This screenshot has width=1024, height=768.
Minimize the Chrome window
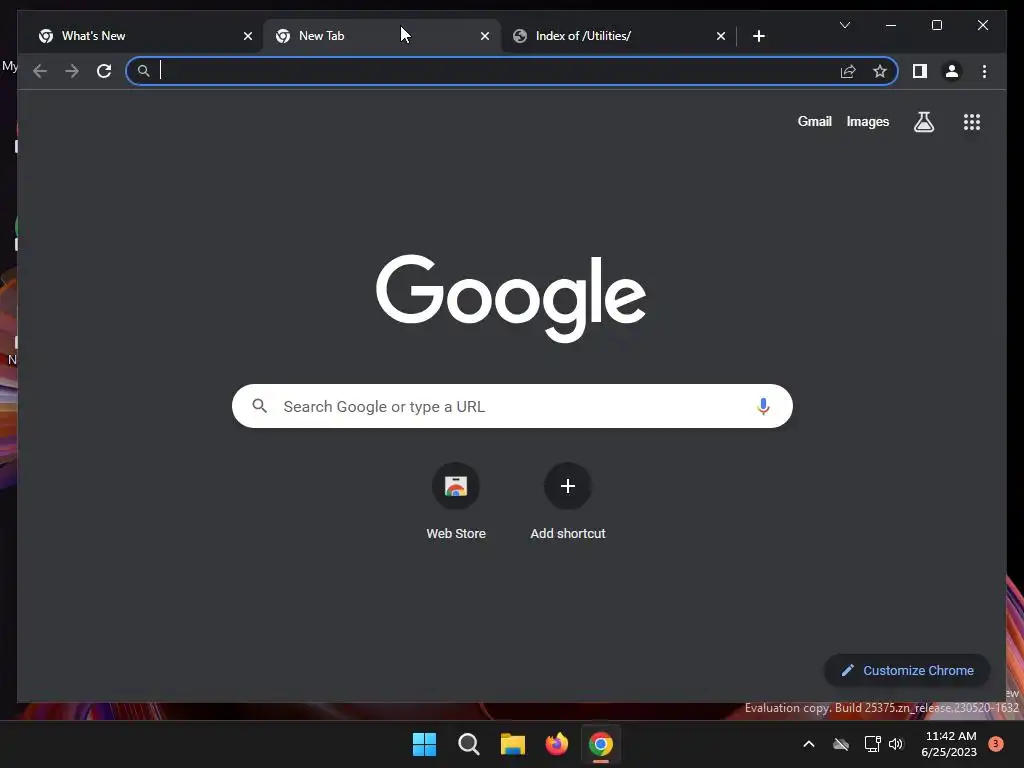[x=891, y=25]
